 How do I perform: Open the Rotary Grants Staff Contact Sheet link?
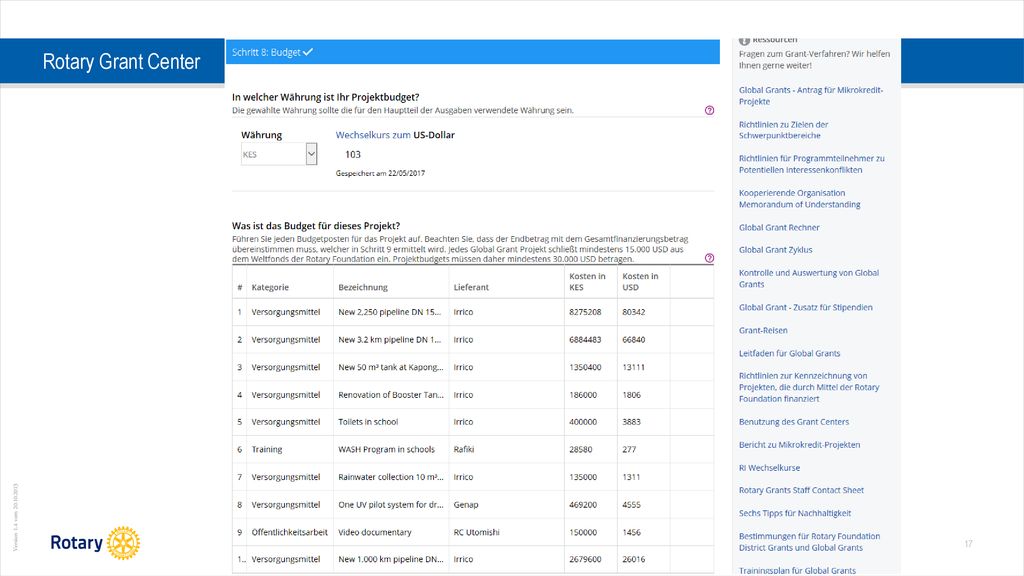(x=801, y=490)
